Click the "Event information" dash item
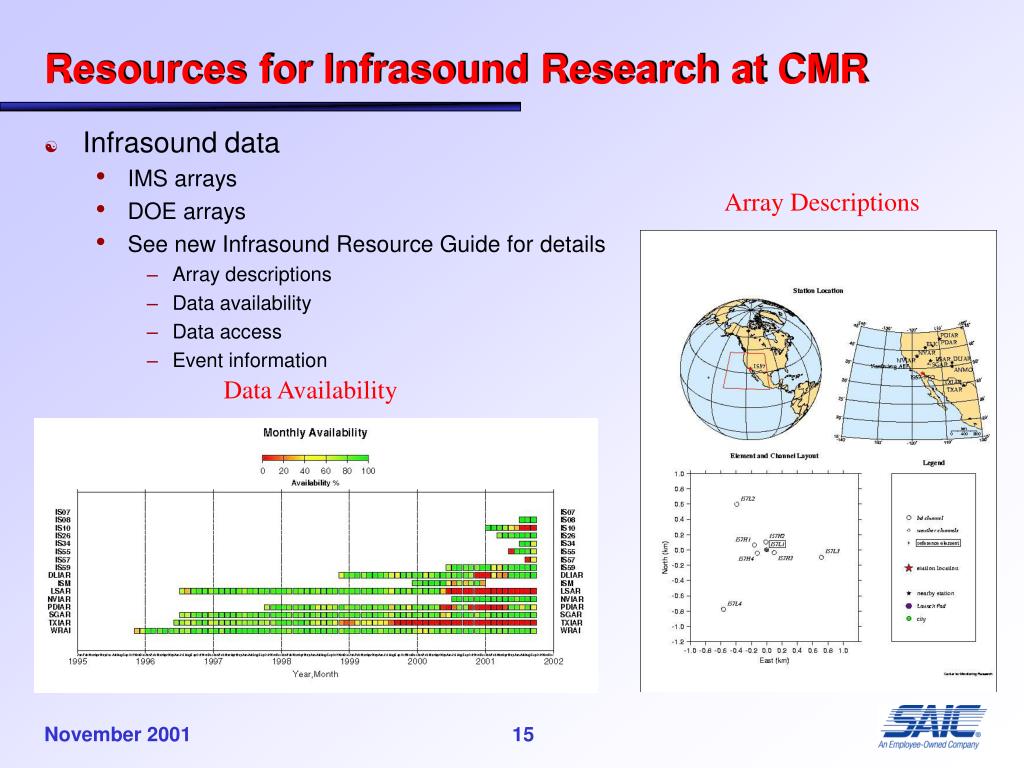This screenshot has width=1024, height=768. click(249, 360)
